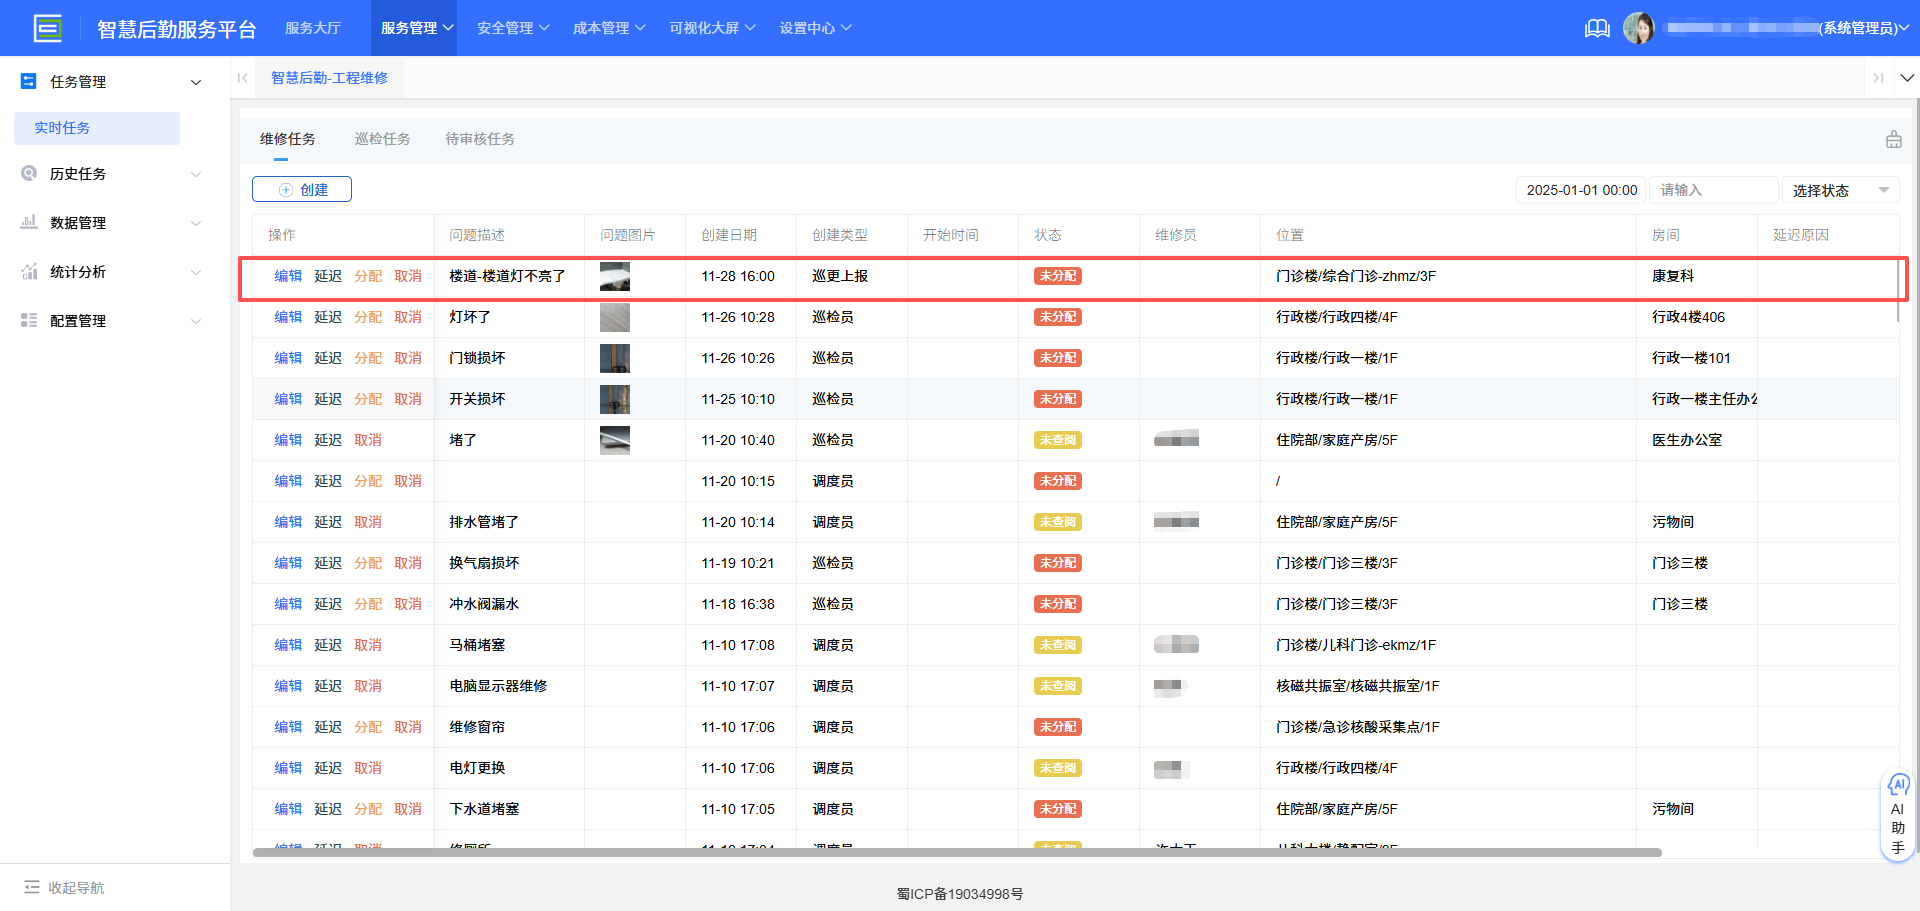Viewport: 1920px width, 911px height.
Task: Click the 任务管理 sidebar icon
Action: click(27, 81)
